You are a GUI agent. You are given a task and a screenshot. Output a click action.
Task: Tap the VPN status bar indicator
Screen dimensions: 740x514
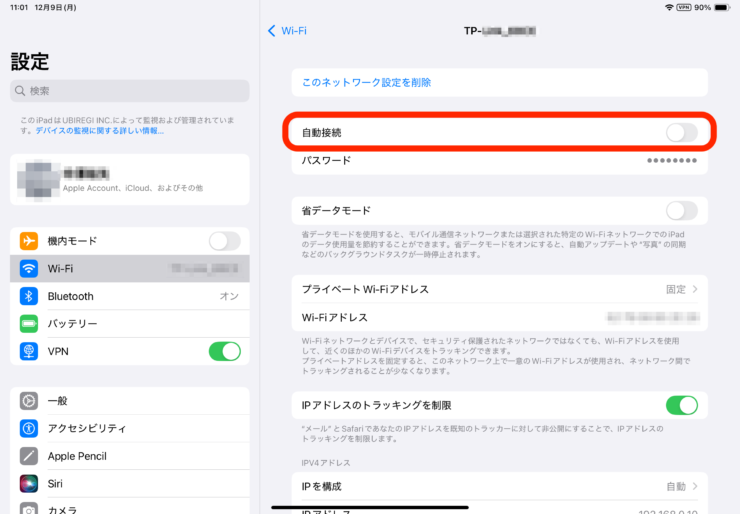pyautogui.click(x=683, y=8)
